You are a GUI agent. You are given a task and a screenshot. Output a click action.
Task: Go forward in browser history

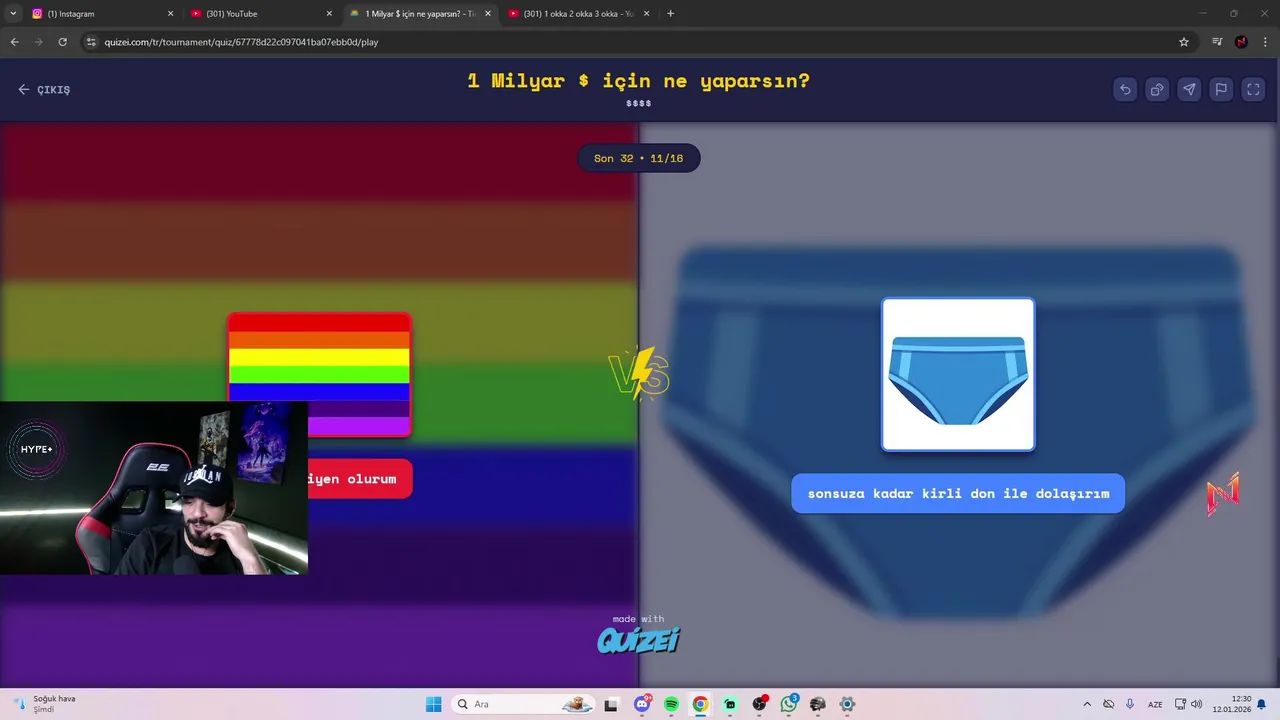[38, 42]
